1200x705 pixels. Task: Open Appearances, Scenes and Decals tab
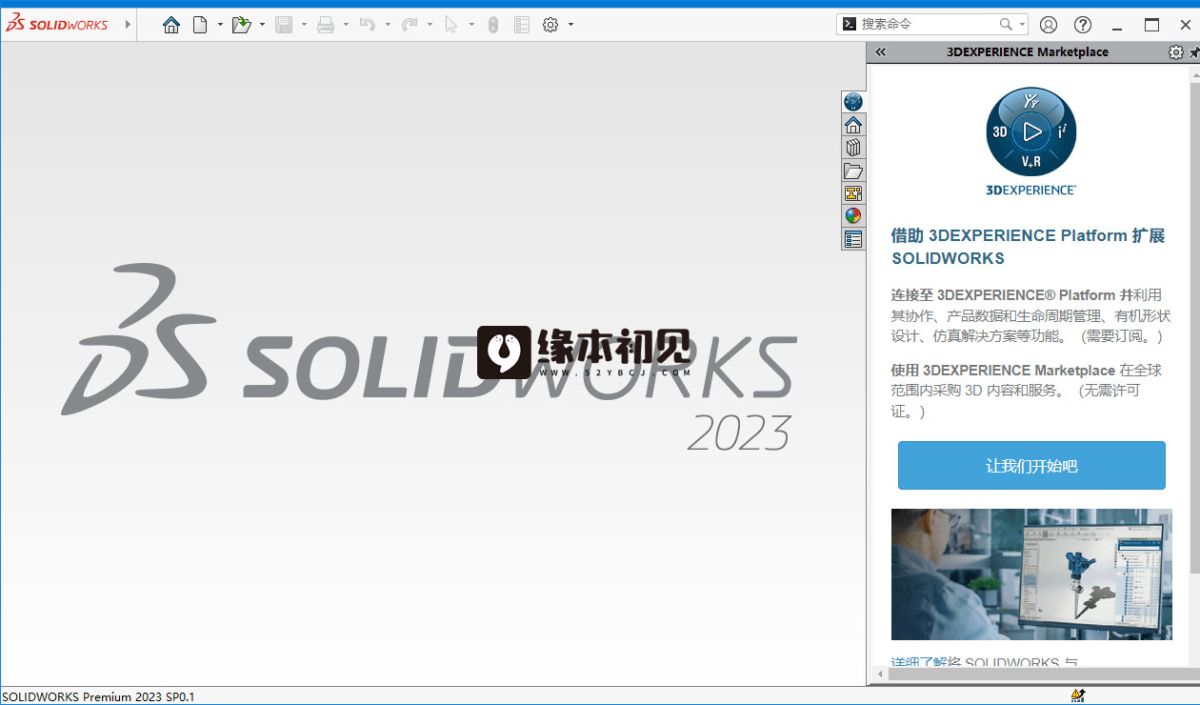[x=853, y=216]
